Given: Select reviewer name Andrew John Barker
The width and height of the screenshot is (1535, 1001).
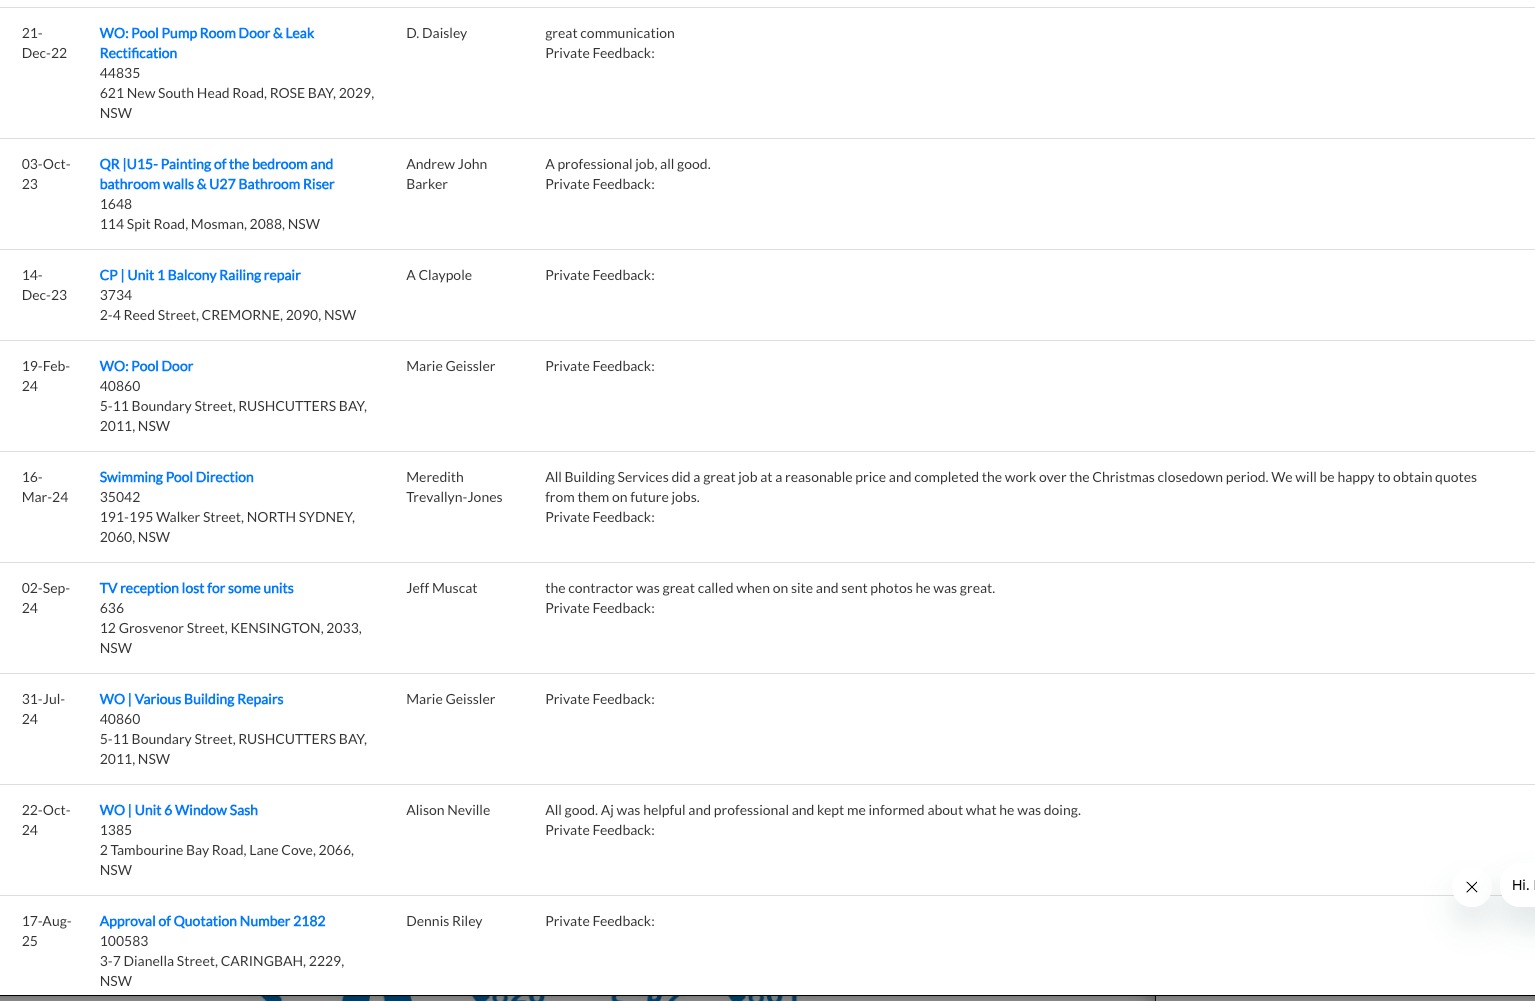Looking at the screenshot, I should pos(447,174).
